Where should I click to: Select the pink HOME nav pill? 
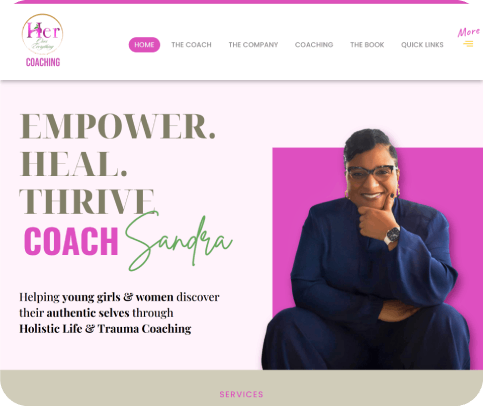pos(144,45)
